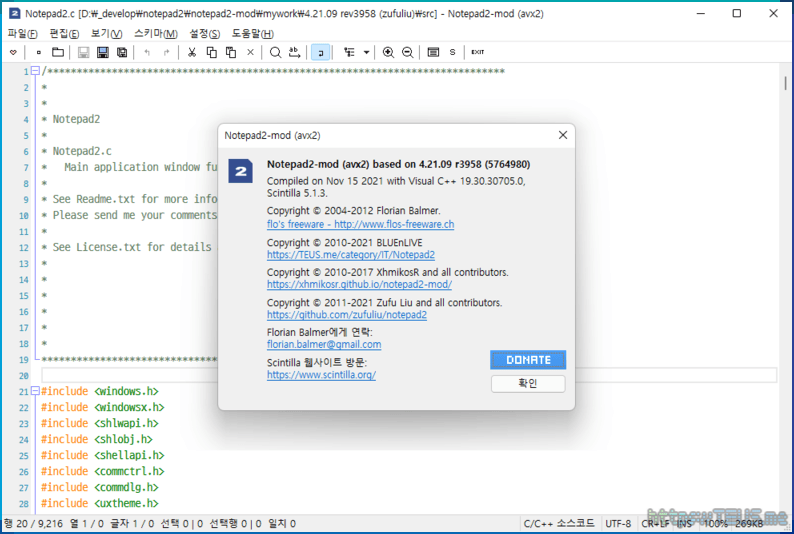
Task: Click the 열 1 / 0 column status
Action: pyautogui.click(x=87, y=523)
